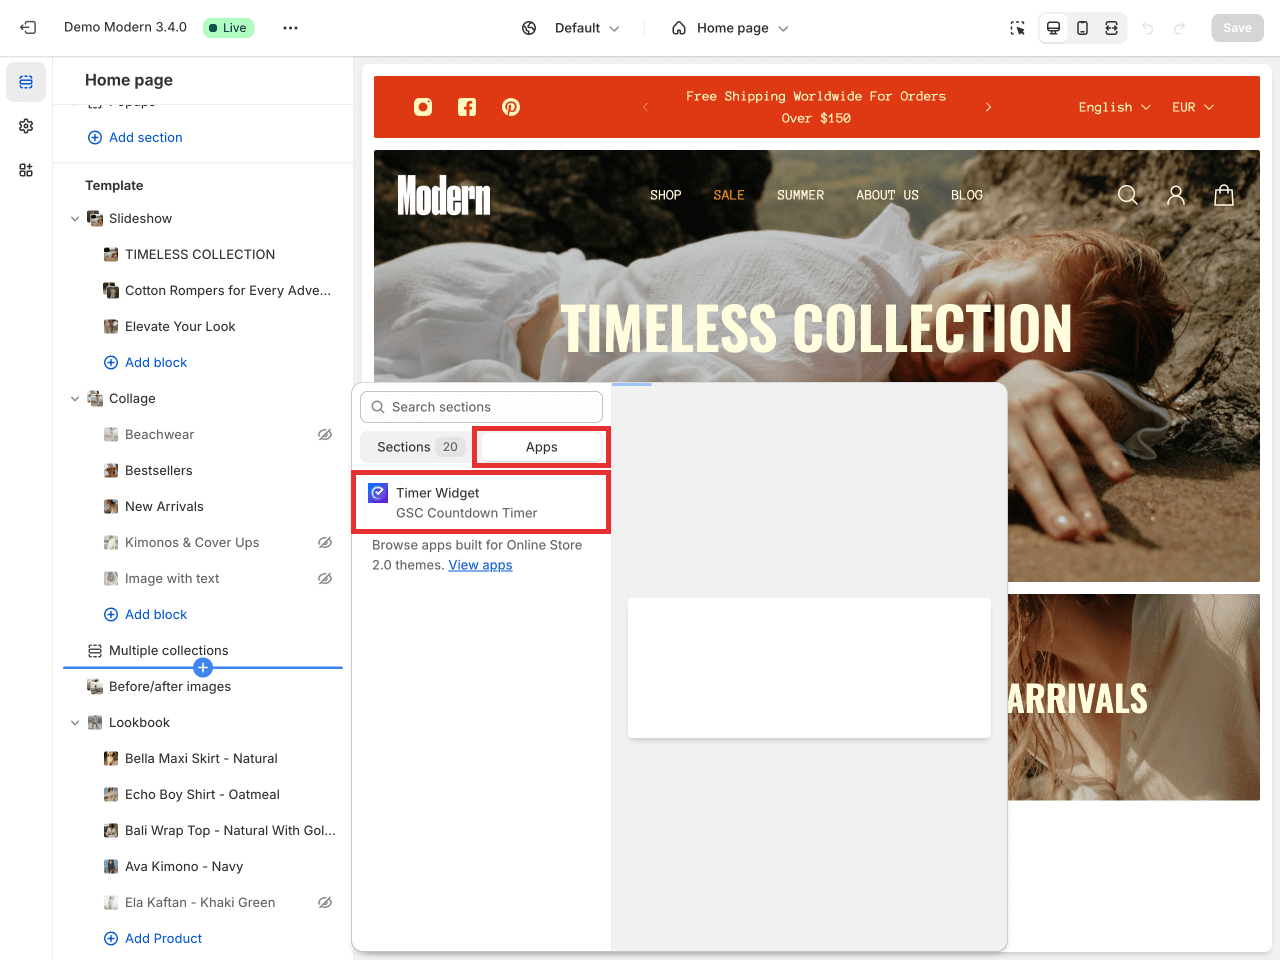The image size is (1280, 960).
Task: Open theme settings gear icon
Action: click(x=26, y=126)
